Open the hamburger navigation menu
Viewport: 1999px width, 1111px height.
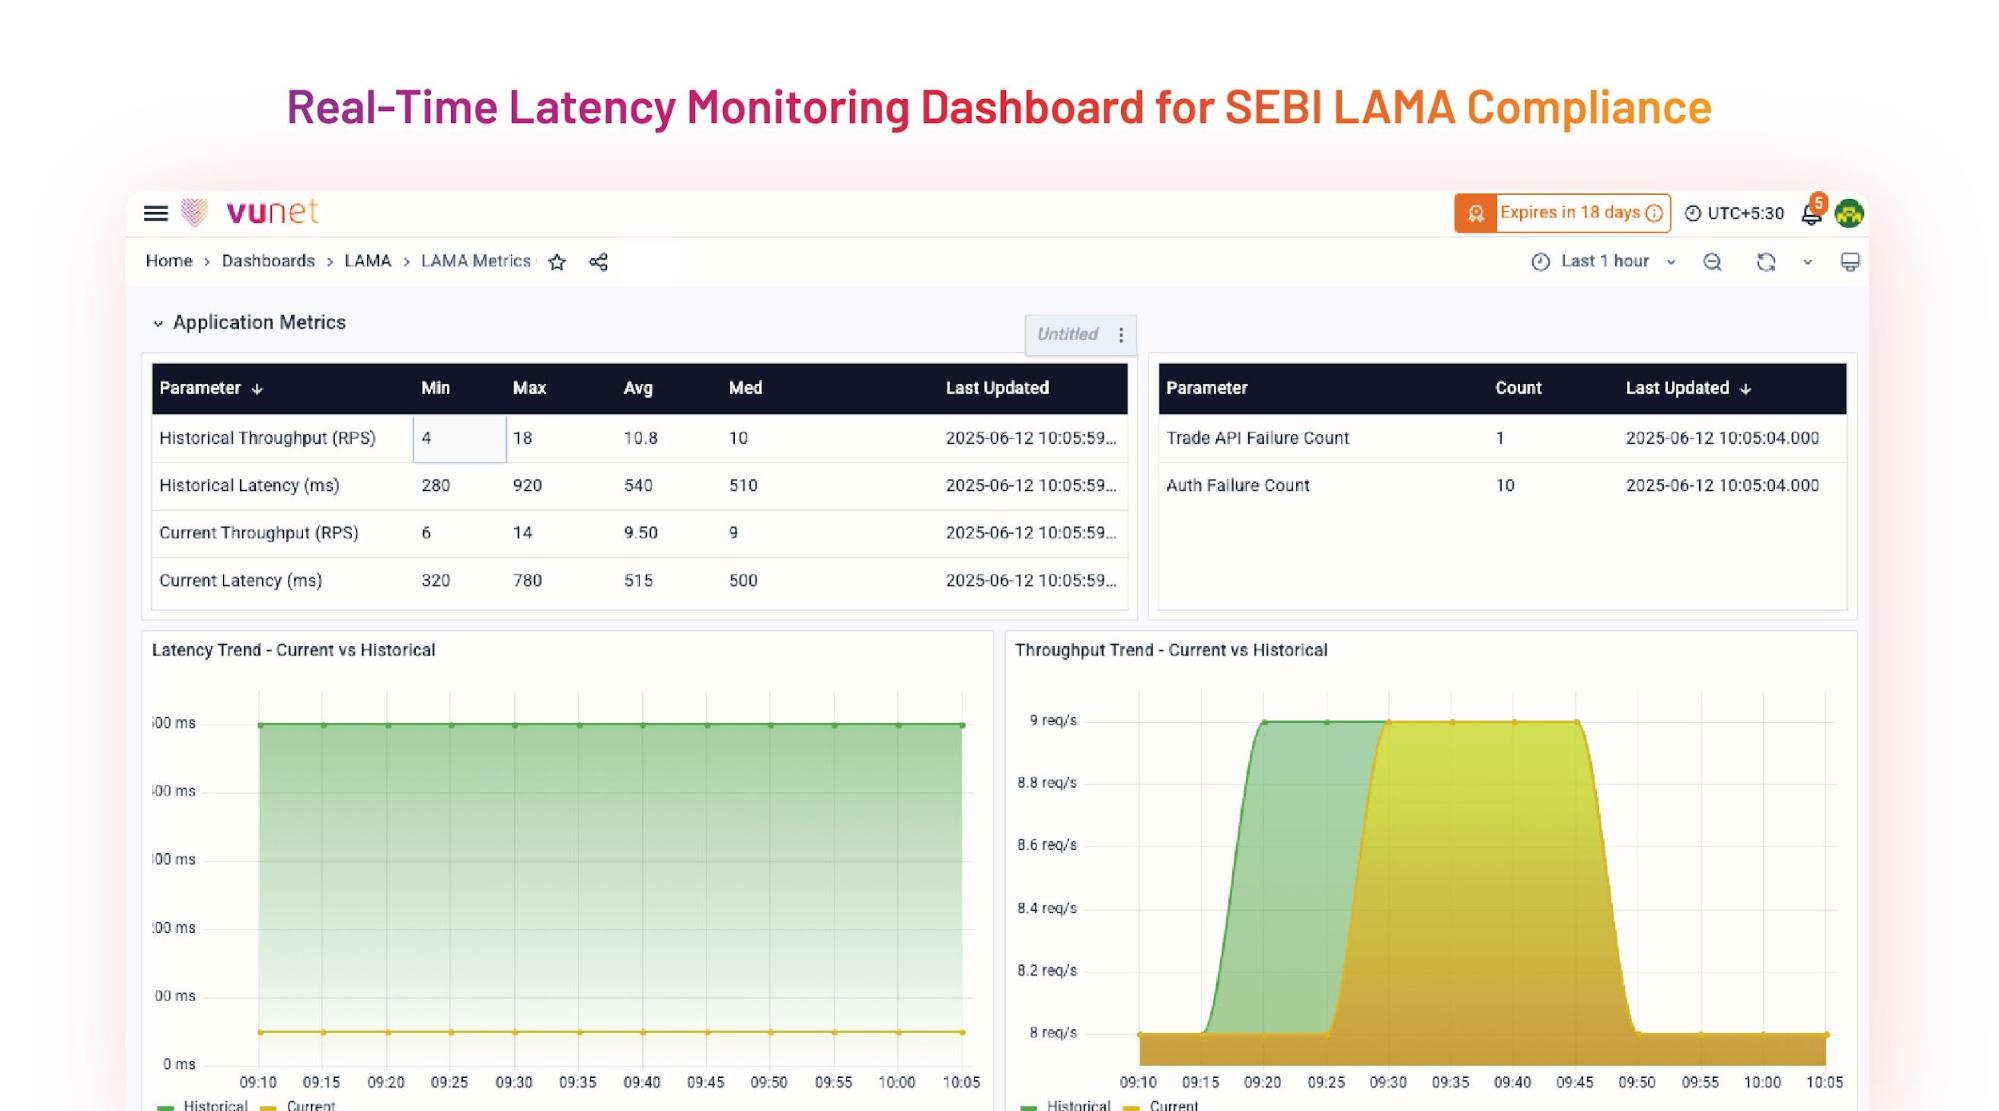155,213
